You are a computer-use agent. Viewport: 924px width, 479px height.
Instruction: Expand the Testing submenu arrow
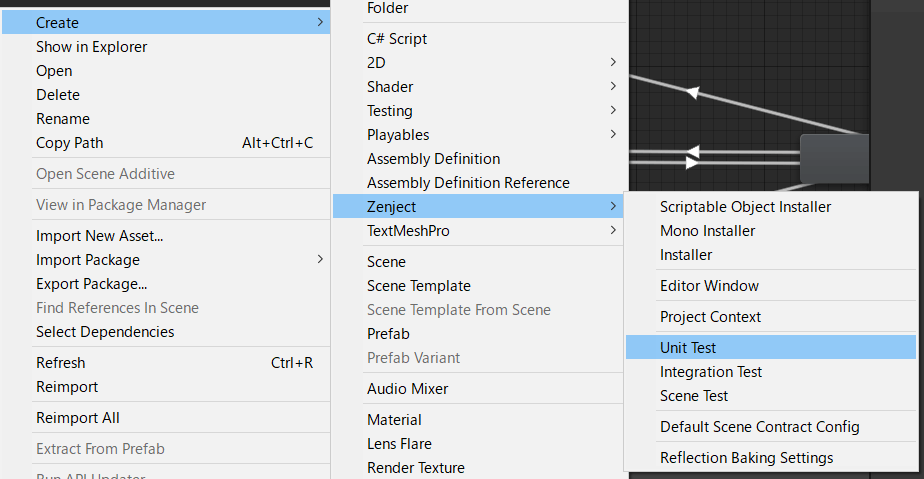(x=612, y=111)
